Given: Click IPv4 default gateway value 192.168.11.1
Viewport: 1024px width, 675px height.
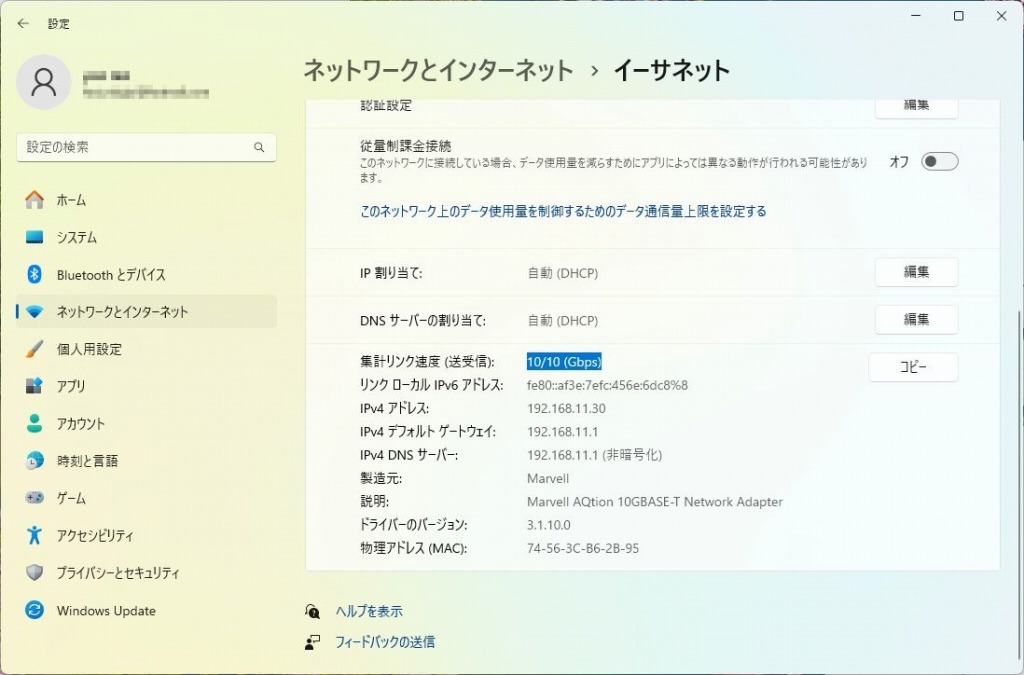Looking at the screenshot, I should click(562, 432).
